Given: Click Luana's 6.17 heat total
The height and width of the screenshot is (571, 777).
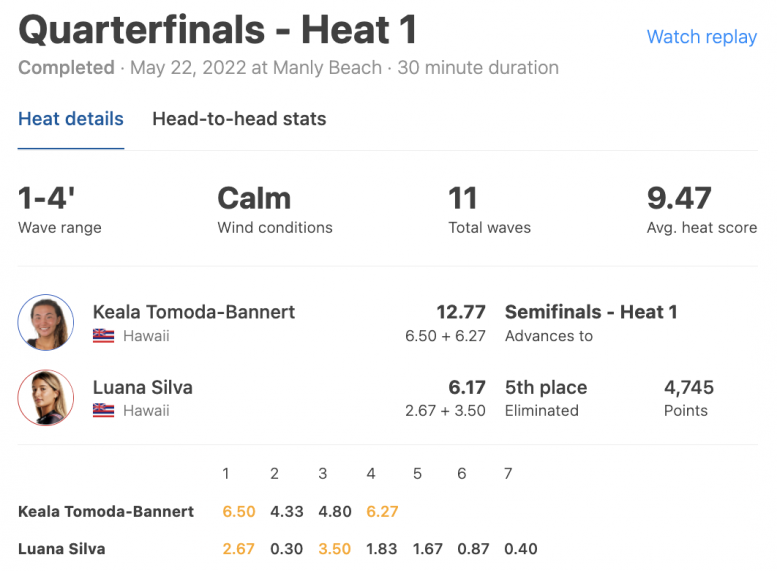Looking at the screenshot, I should click(467, 387).
